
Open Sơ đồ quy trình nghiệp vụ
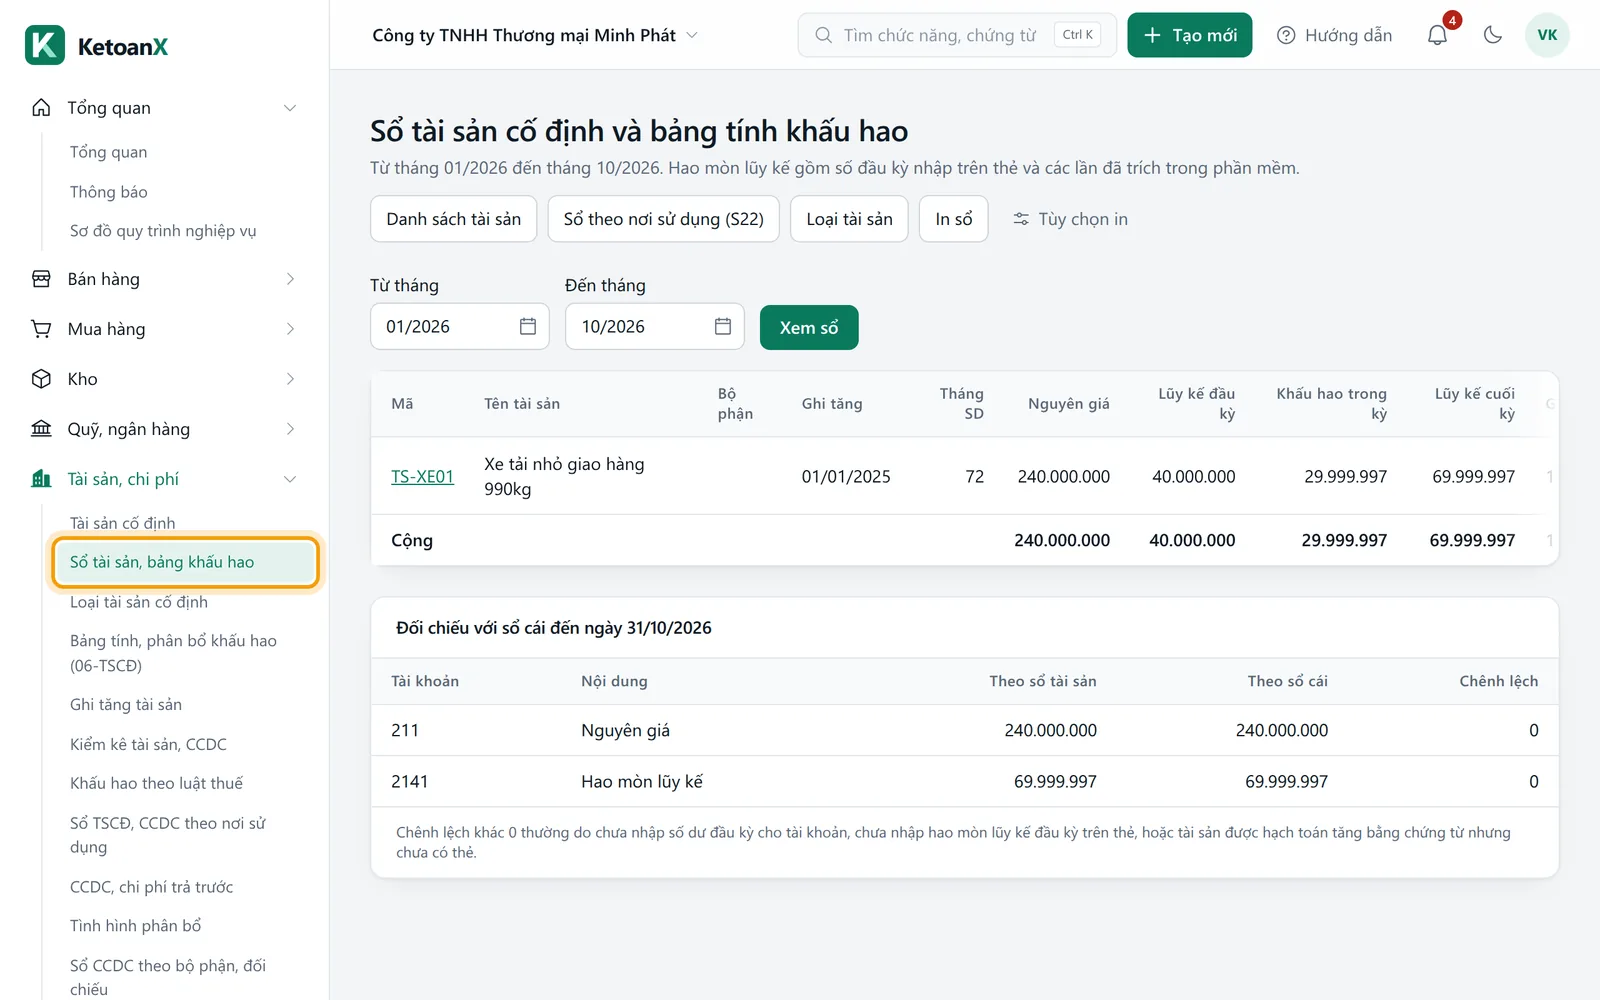tap(163, 231)
